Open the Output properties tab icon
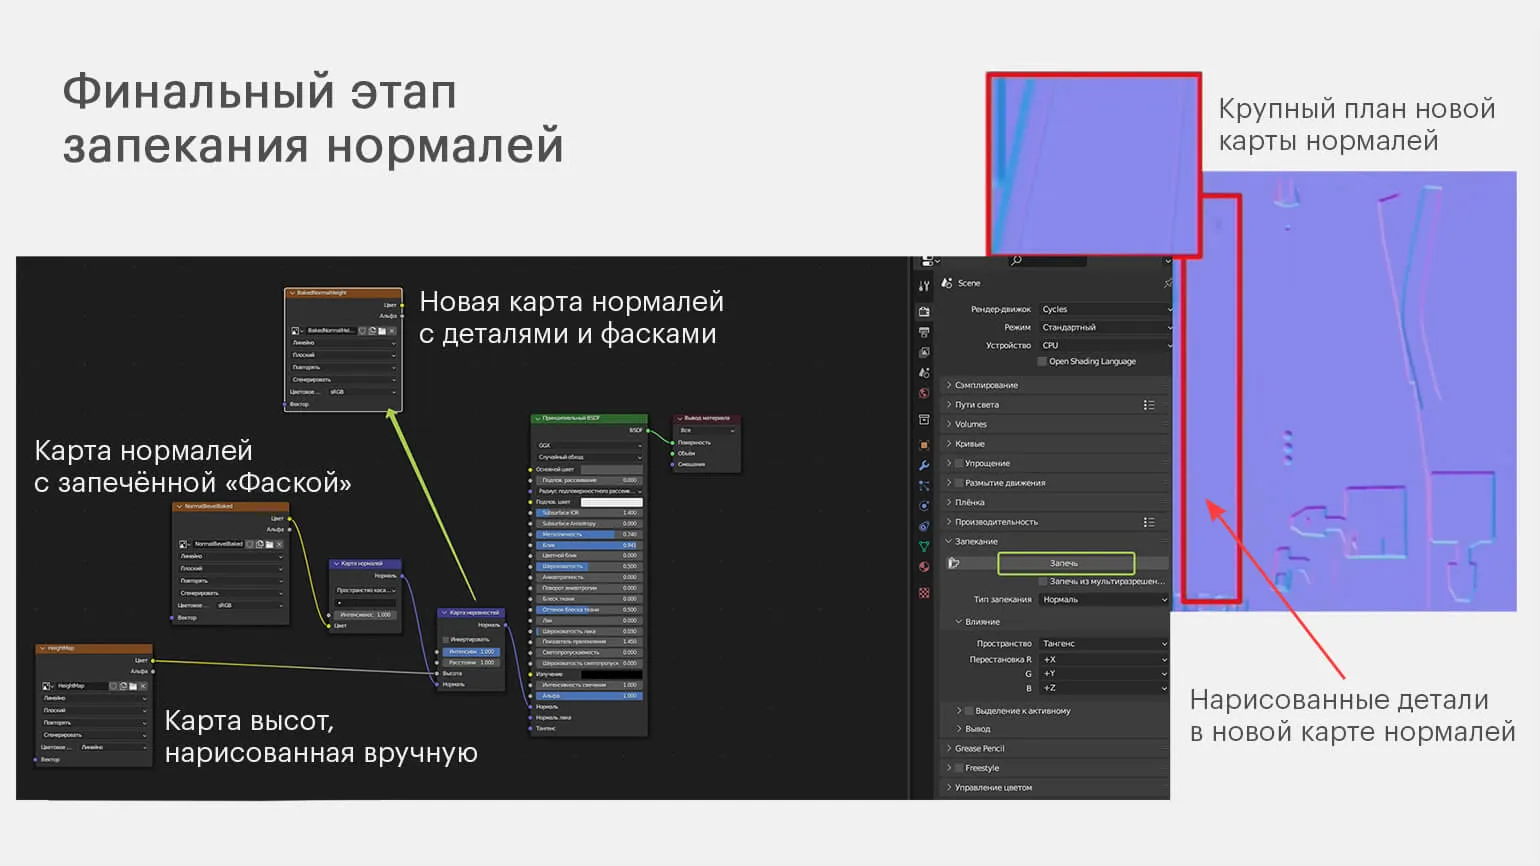 (924, 332)
